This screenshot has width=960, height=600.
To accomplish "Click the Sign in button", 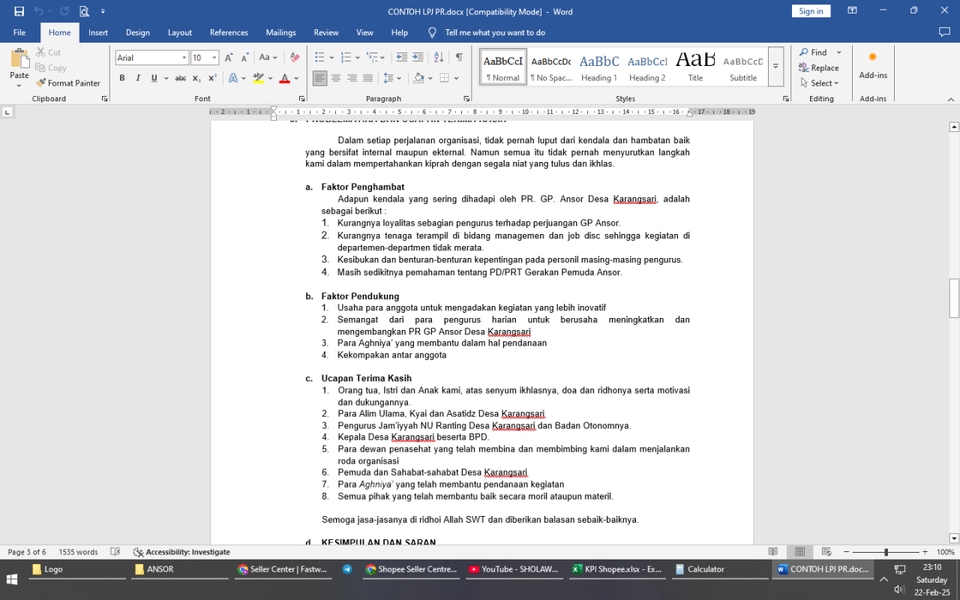I will click(x=811, y=11).
